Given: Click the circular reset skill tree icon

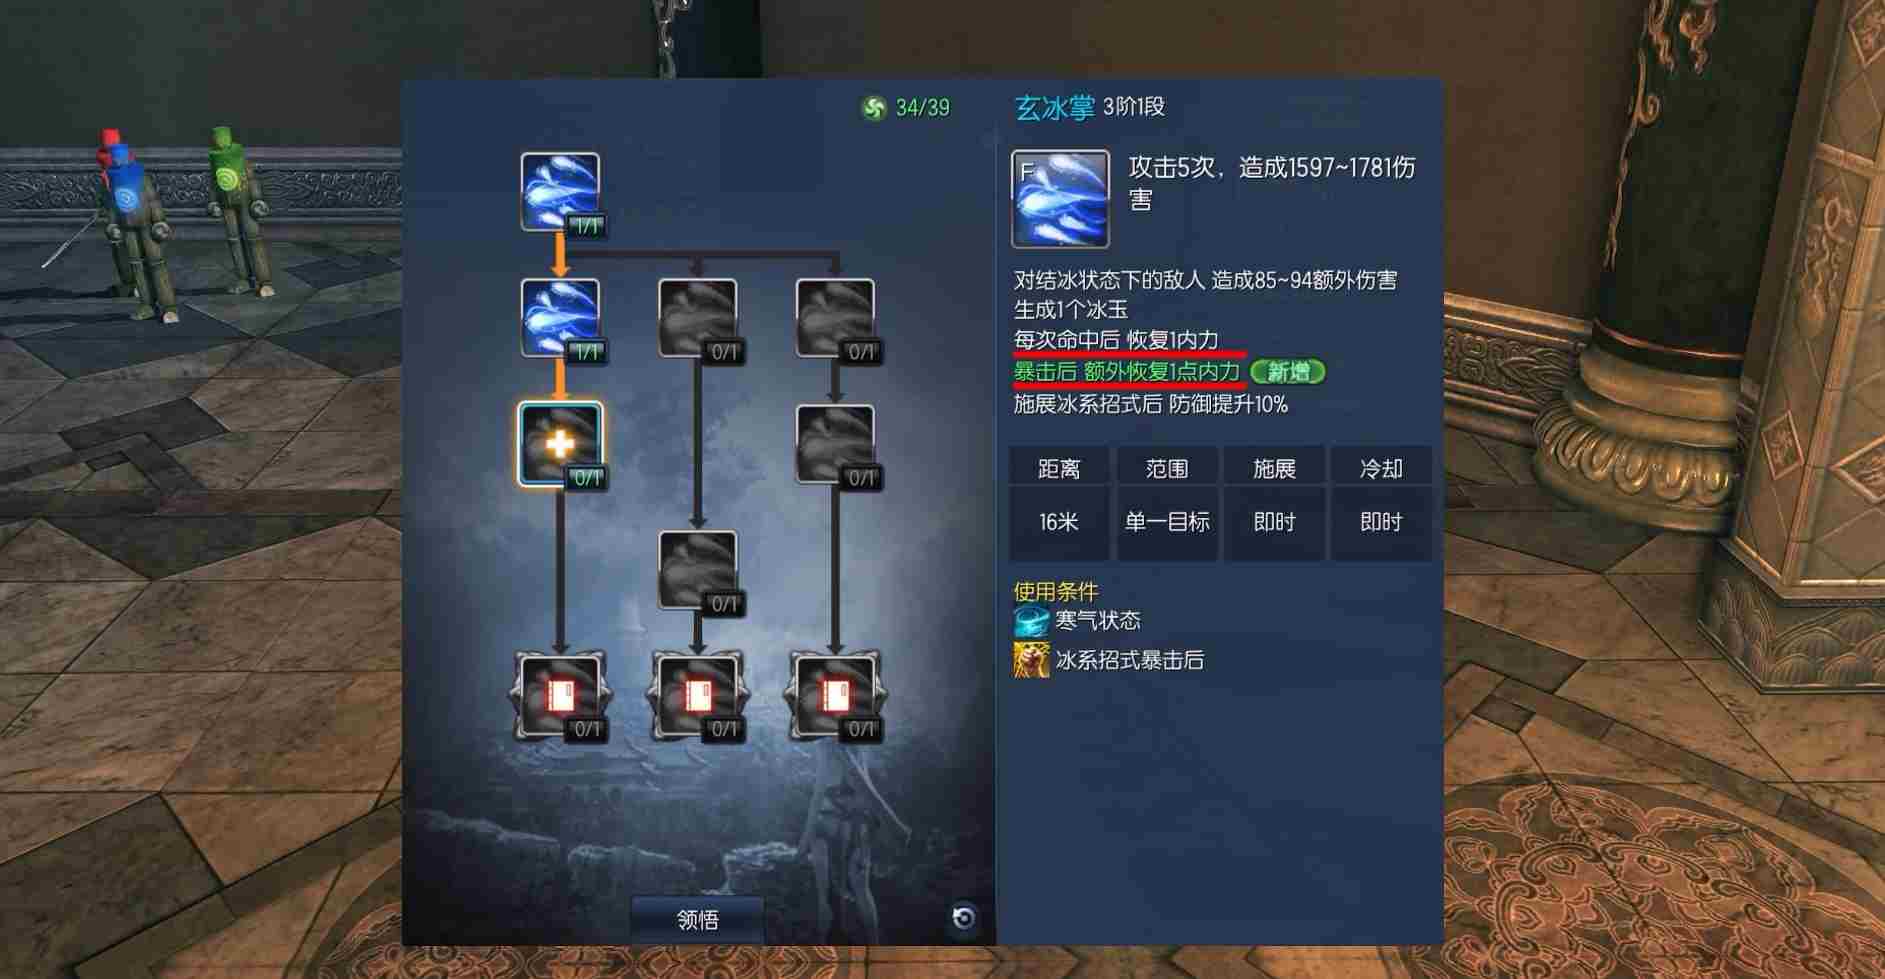Looking at the screenshot, I should 963,918.
